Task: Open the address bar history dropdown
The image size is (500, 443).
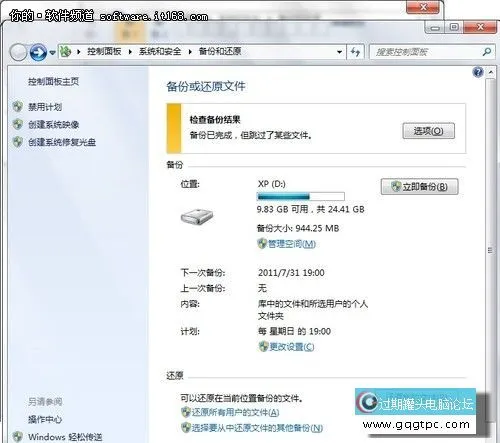Action: point(339,52)
